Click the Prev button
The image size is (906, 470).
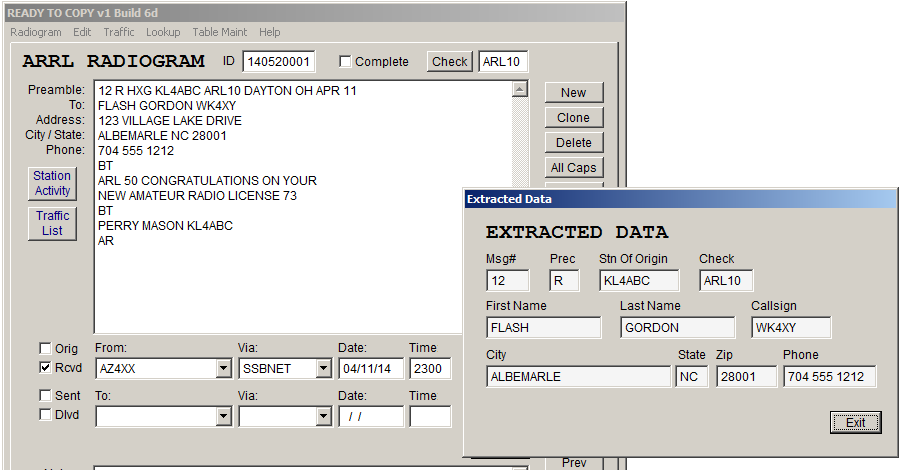point(574,462)
